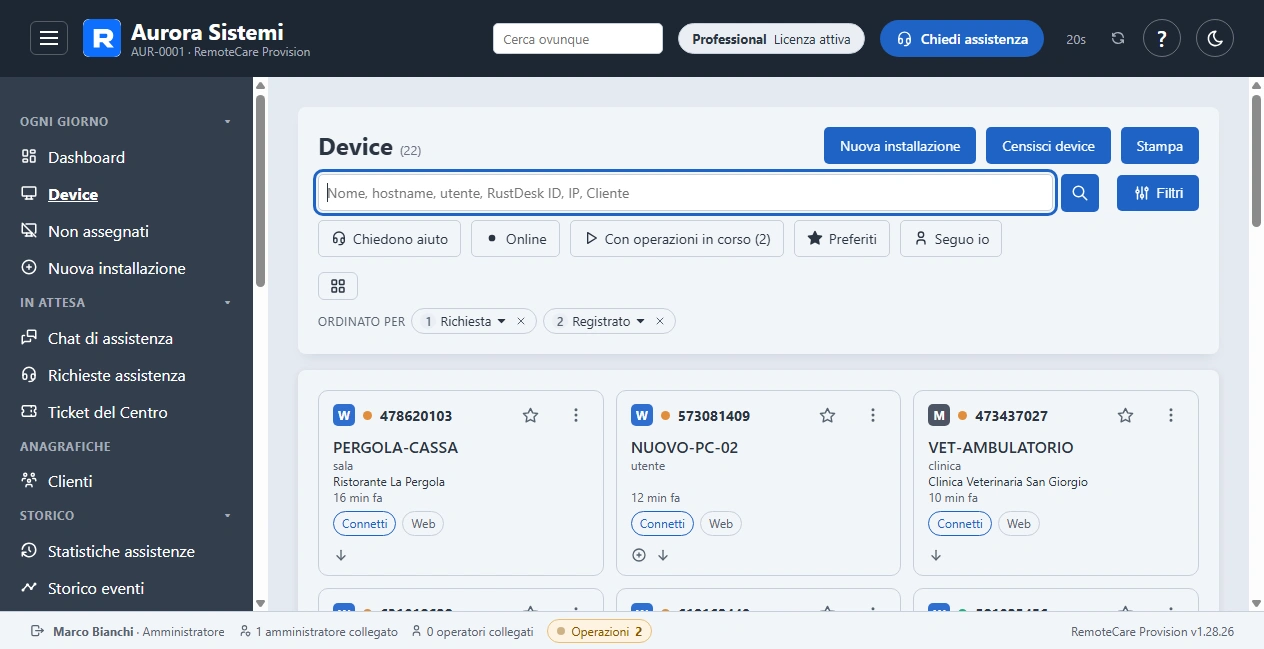Click the Professional Licenza attiva badge
The image size is (1264, 649).
tap(771, 39)
